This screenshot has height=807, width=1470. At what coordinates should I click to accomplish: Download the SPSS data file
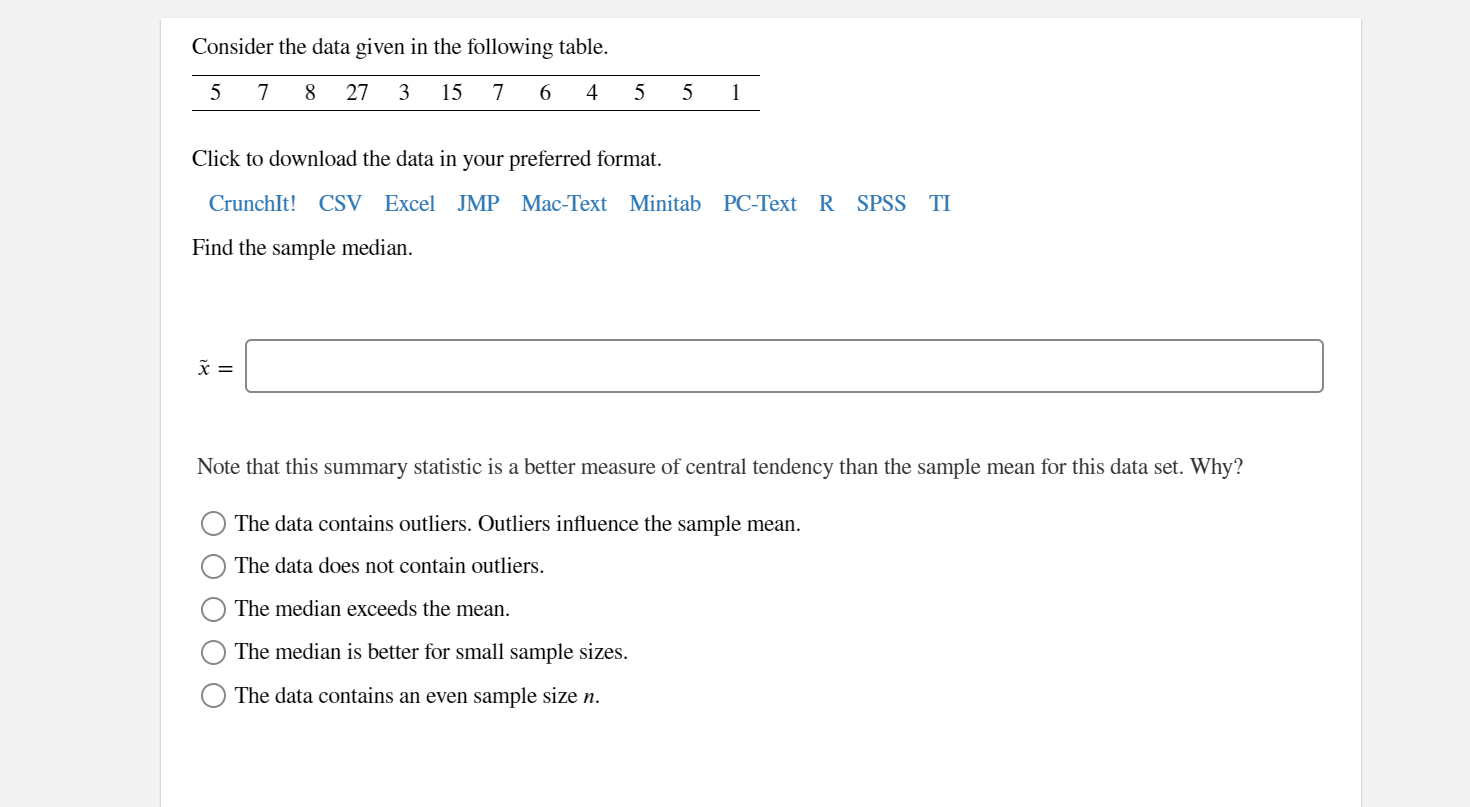click(880, 203)
